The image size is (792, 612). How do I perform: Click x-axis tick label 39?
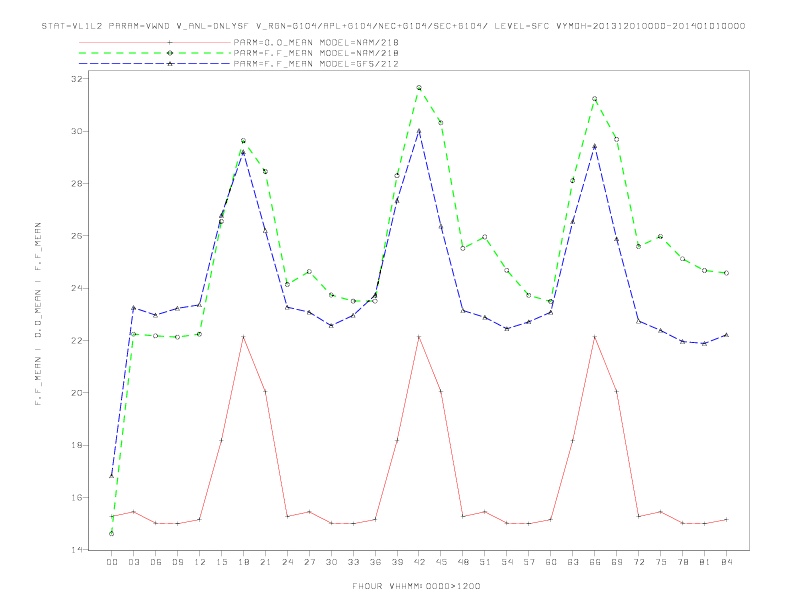[397, 562]
